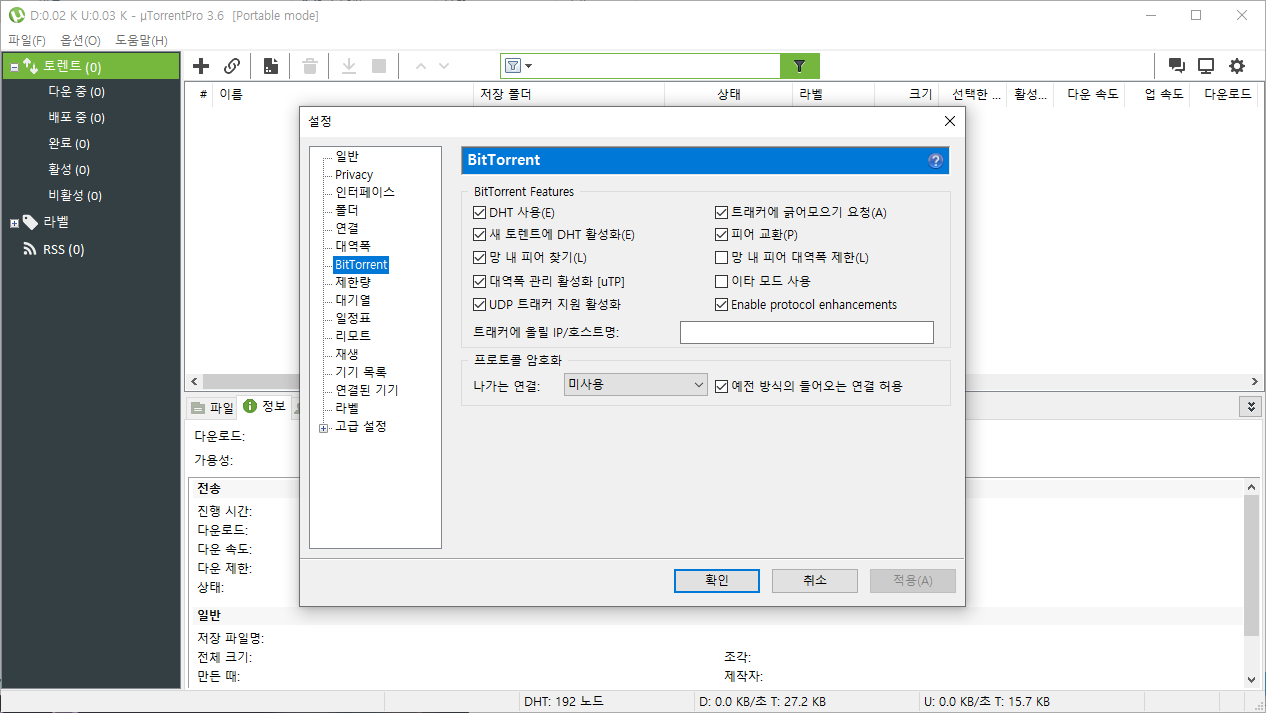Open the search filter dropdown arrow
This screenshot has width=1266, height=713.
click(529, 66)
